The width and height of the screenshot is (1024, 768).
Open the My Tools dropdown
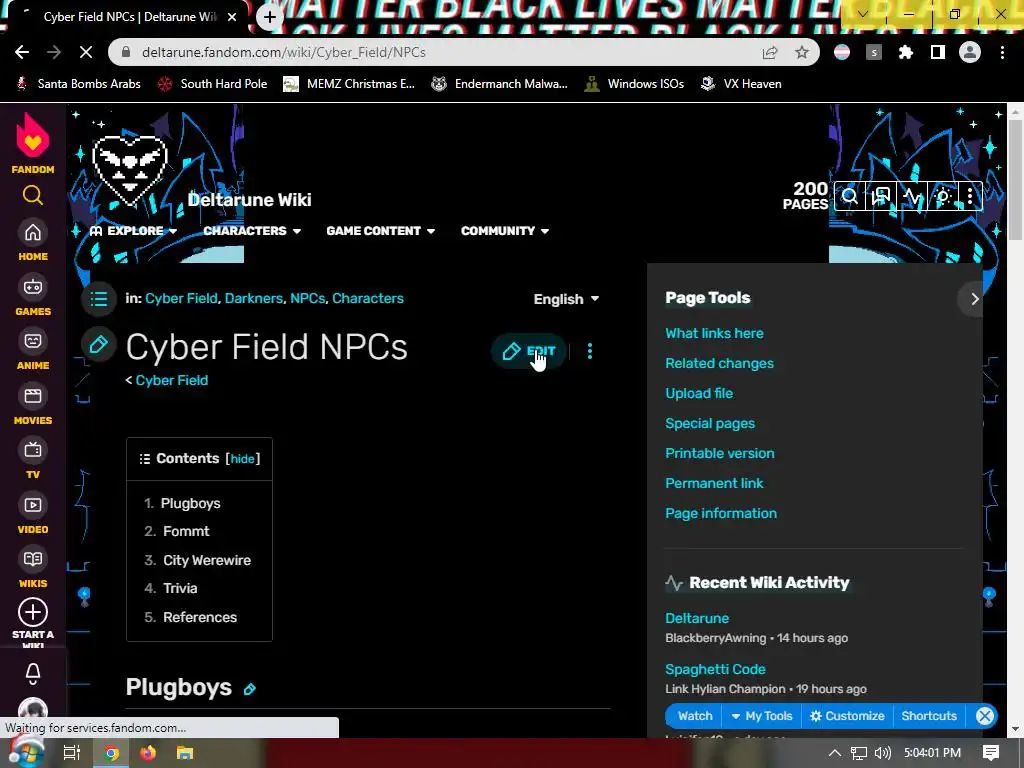coord(761,716)
